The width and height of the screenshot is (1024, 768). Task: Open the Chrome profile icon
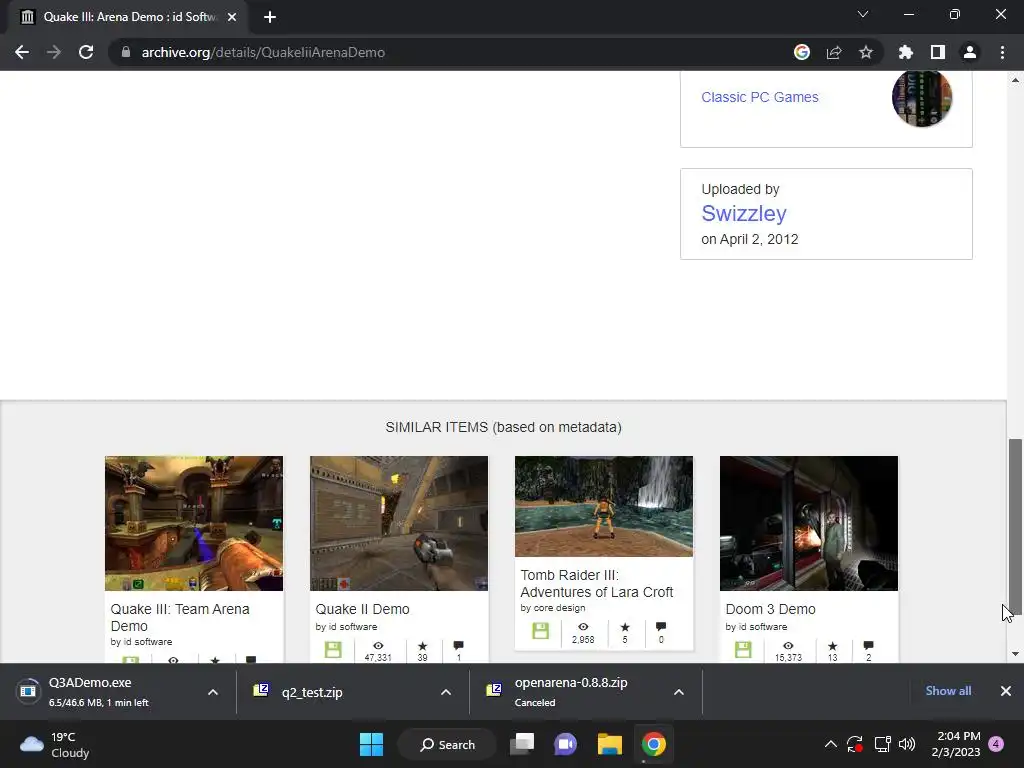(x=970, y=52)
